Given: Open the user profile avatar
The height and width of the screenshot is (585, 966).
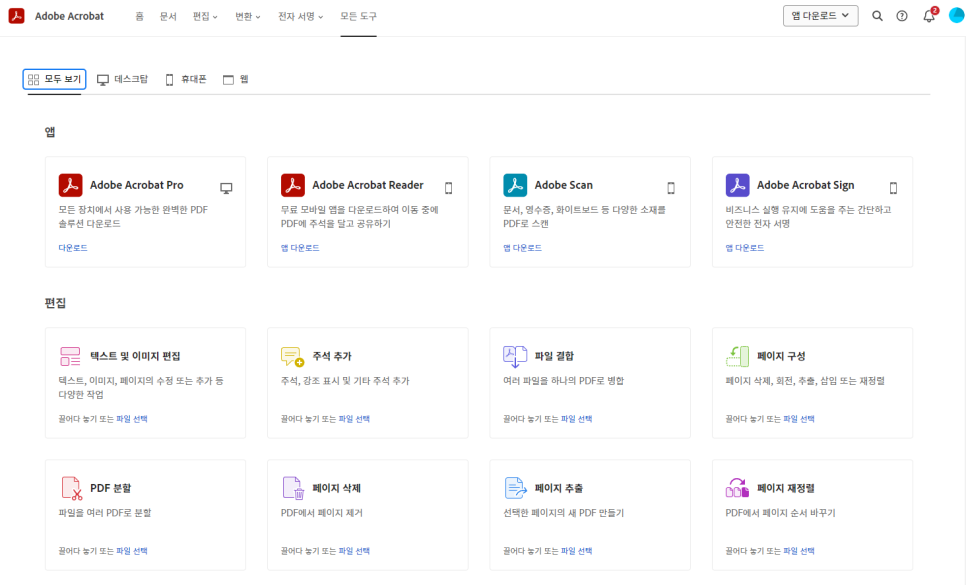Looking at the screenshot, I should (957, 15).
